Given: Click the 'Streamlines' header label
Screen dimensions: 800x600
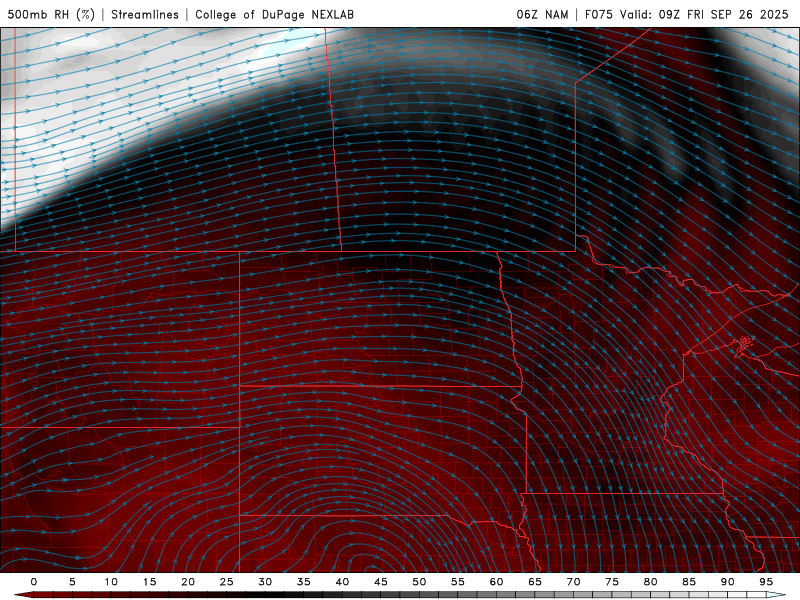Looking at the screenshot, I should tap(145, 14).
